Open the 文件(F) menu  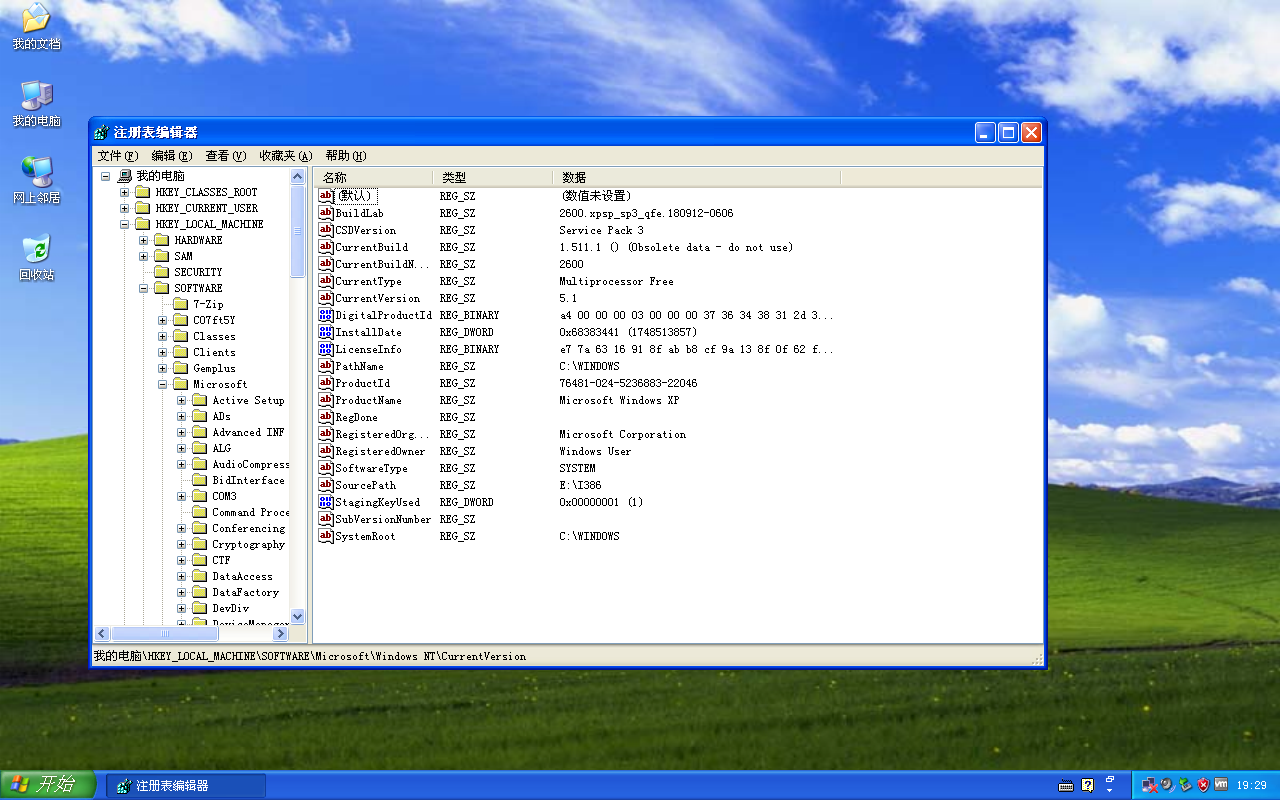pos(118,156)
